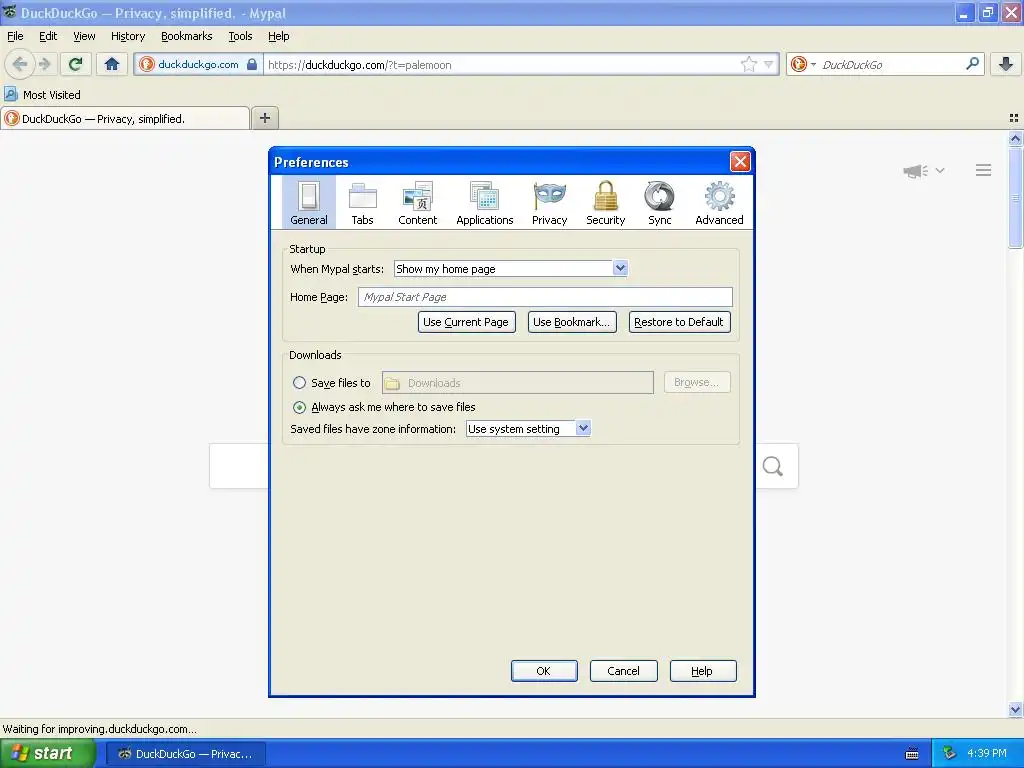
Task: Click the Home Page input field
Action: pos(545,297)
